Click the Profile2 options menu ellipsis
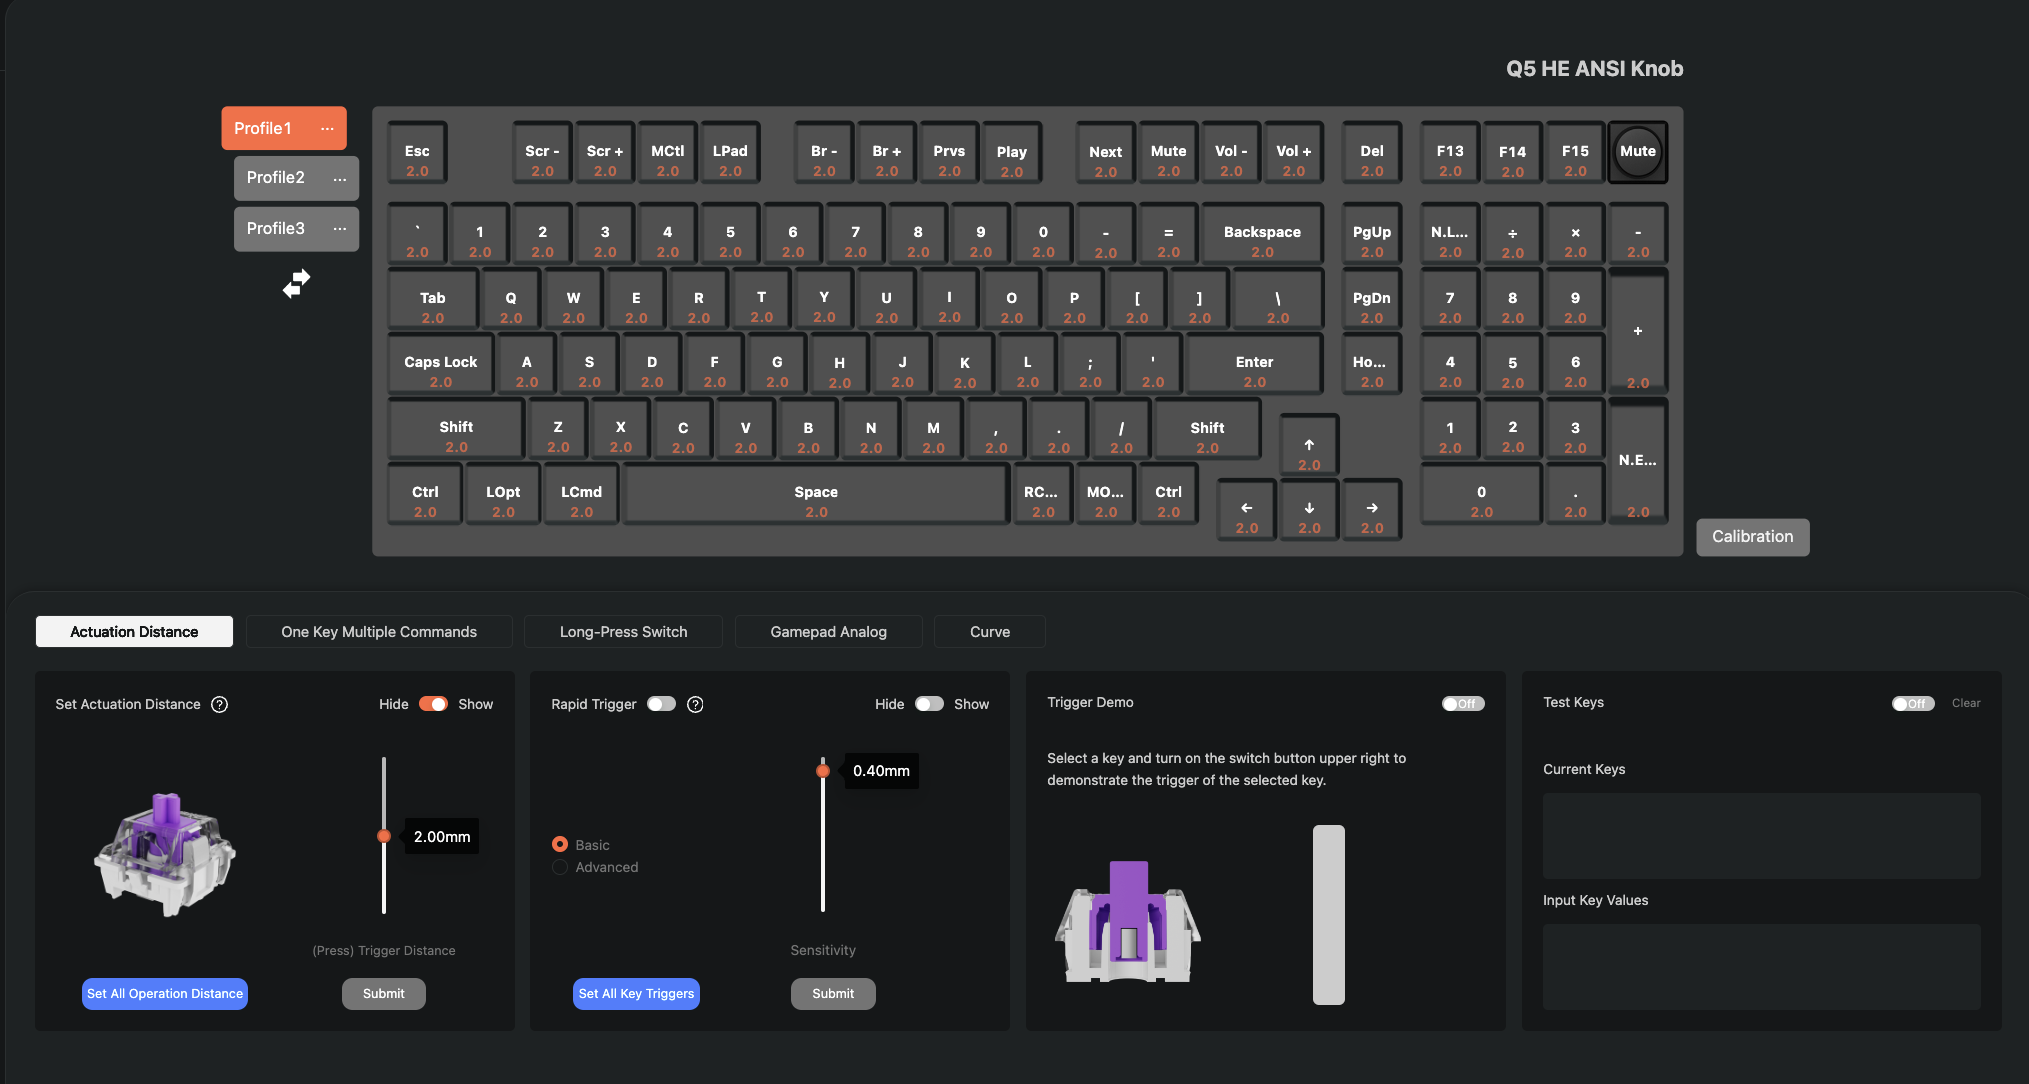 (x=340, y=178)
